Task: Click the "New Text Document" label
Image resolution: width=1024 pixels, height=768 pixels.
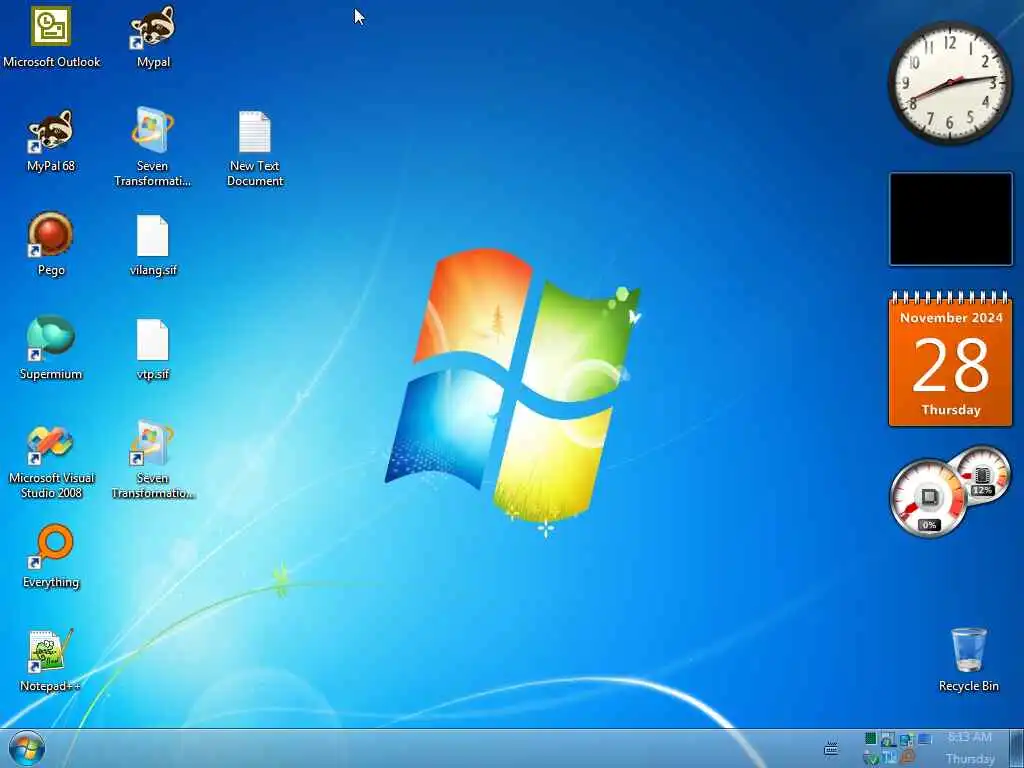Action: point(255,173)
